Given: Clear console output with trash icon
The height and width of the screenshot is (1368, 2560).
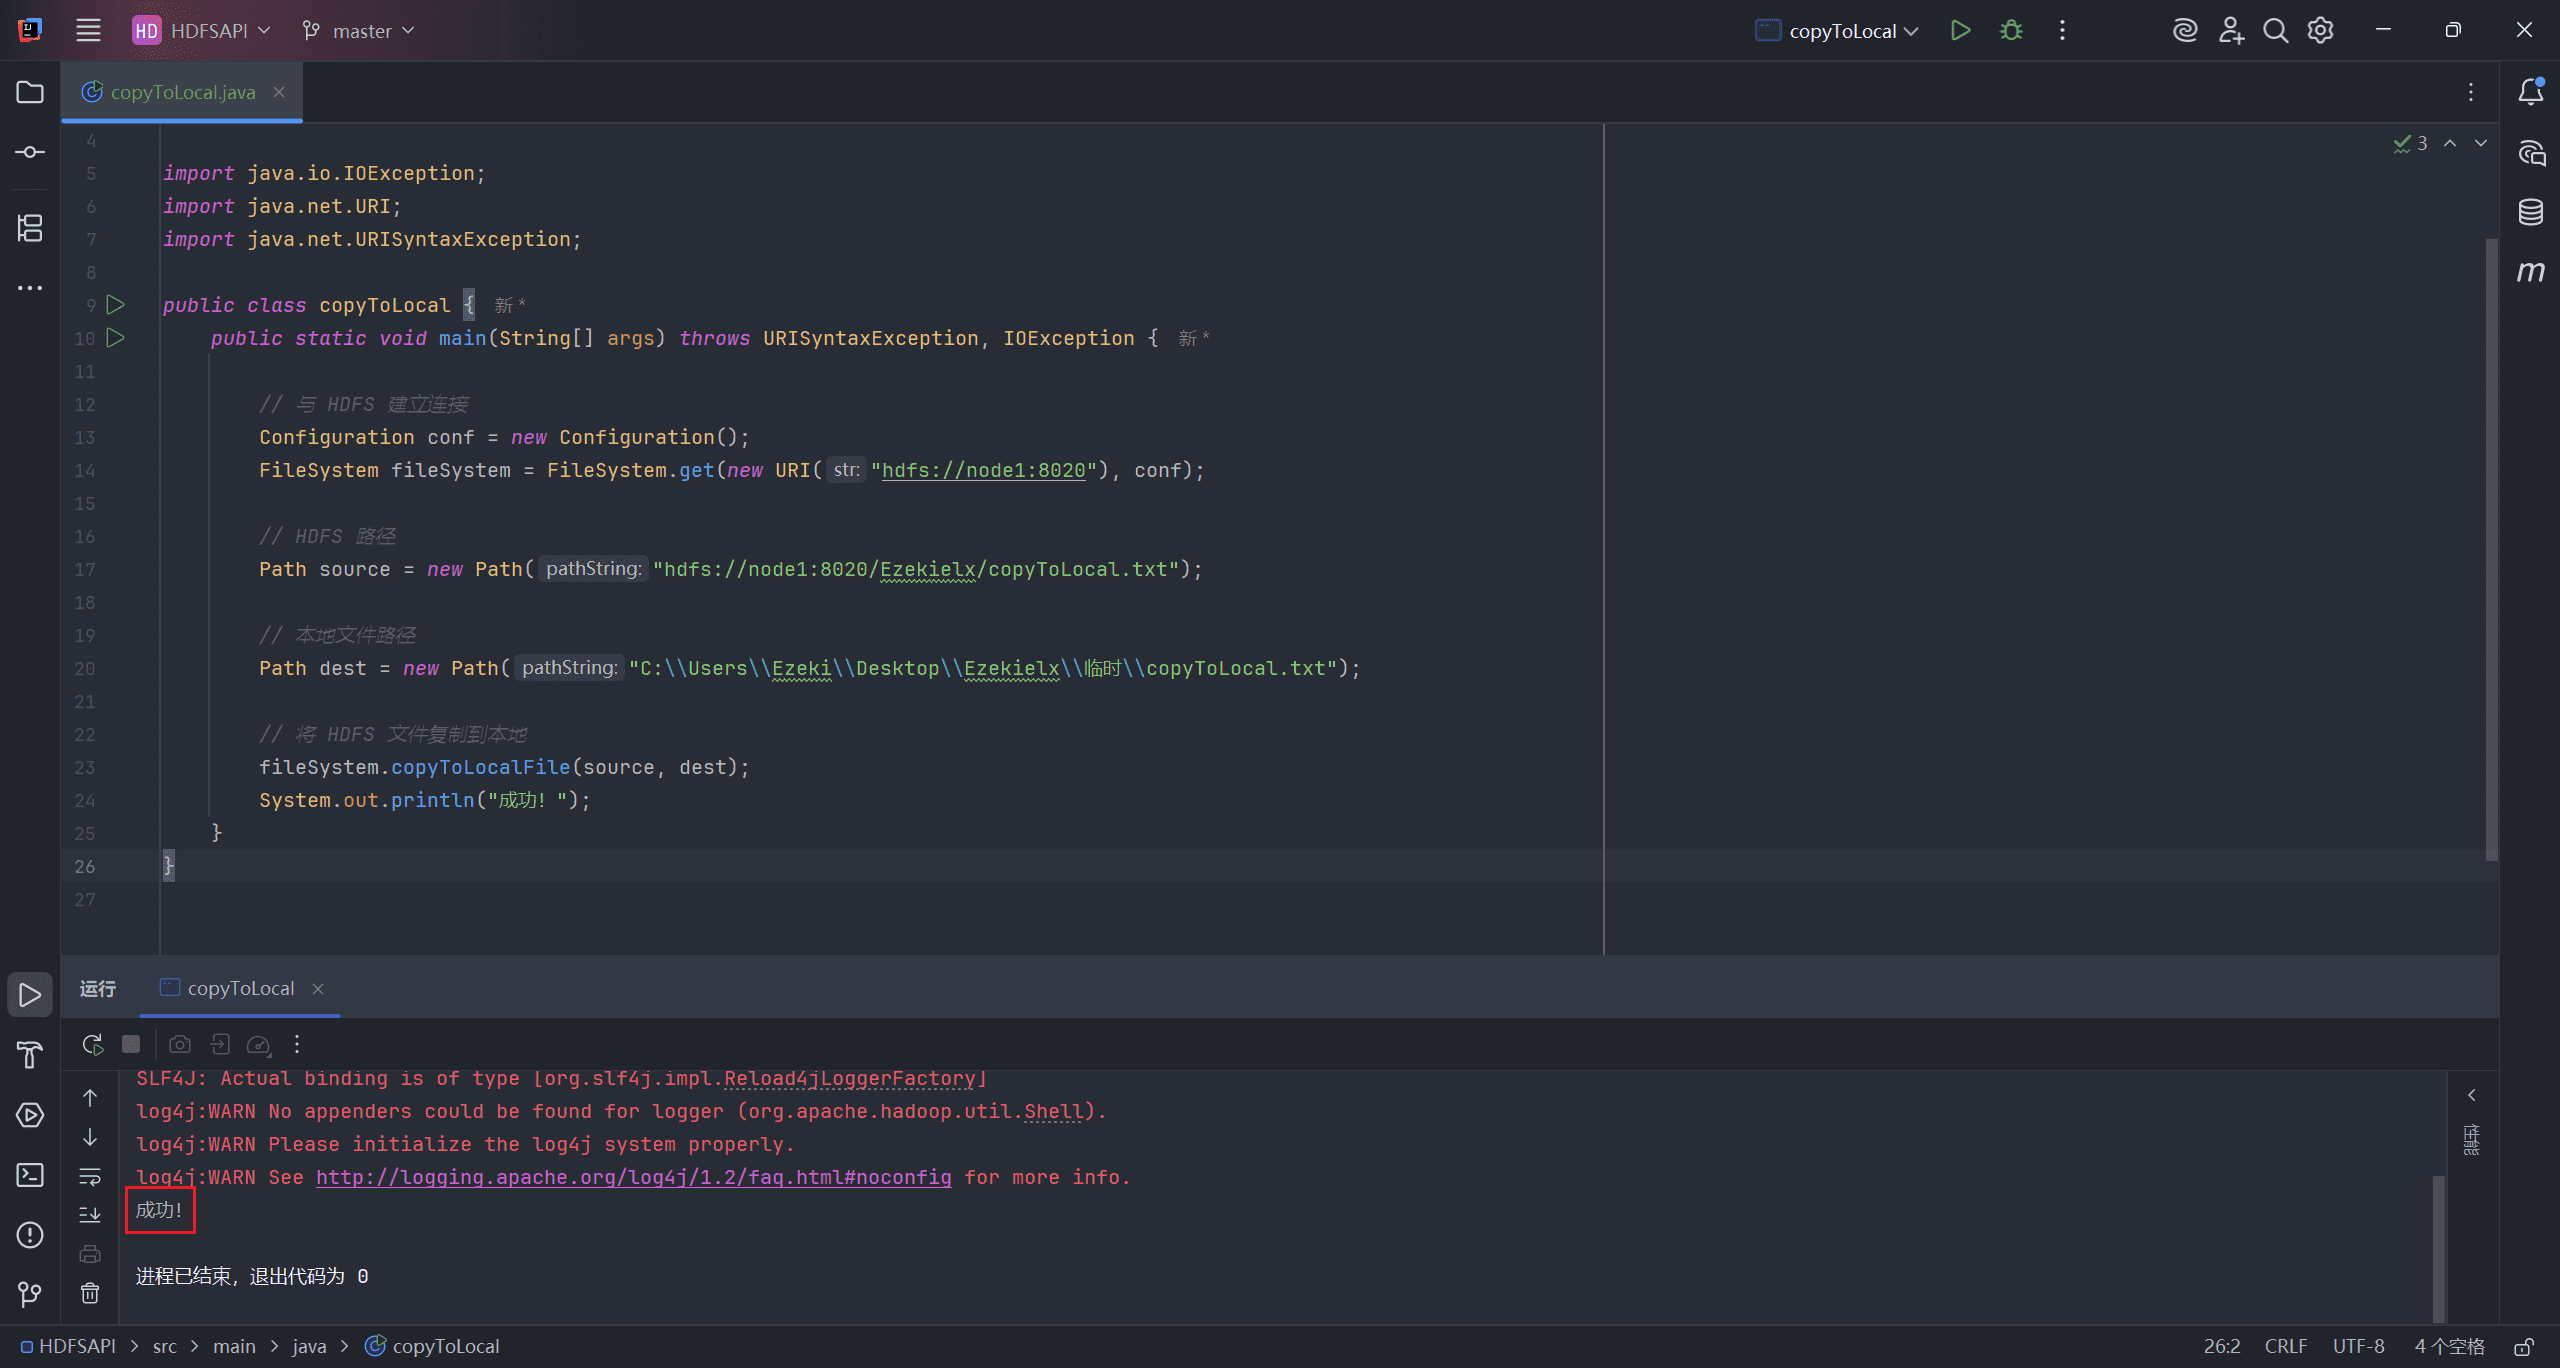Looking at the screenshot, I should [90, 1293].
